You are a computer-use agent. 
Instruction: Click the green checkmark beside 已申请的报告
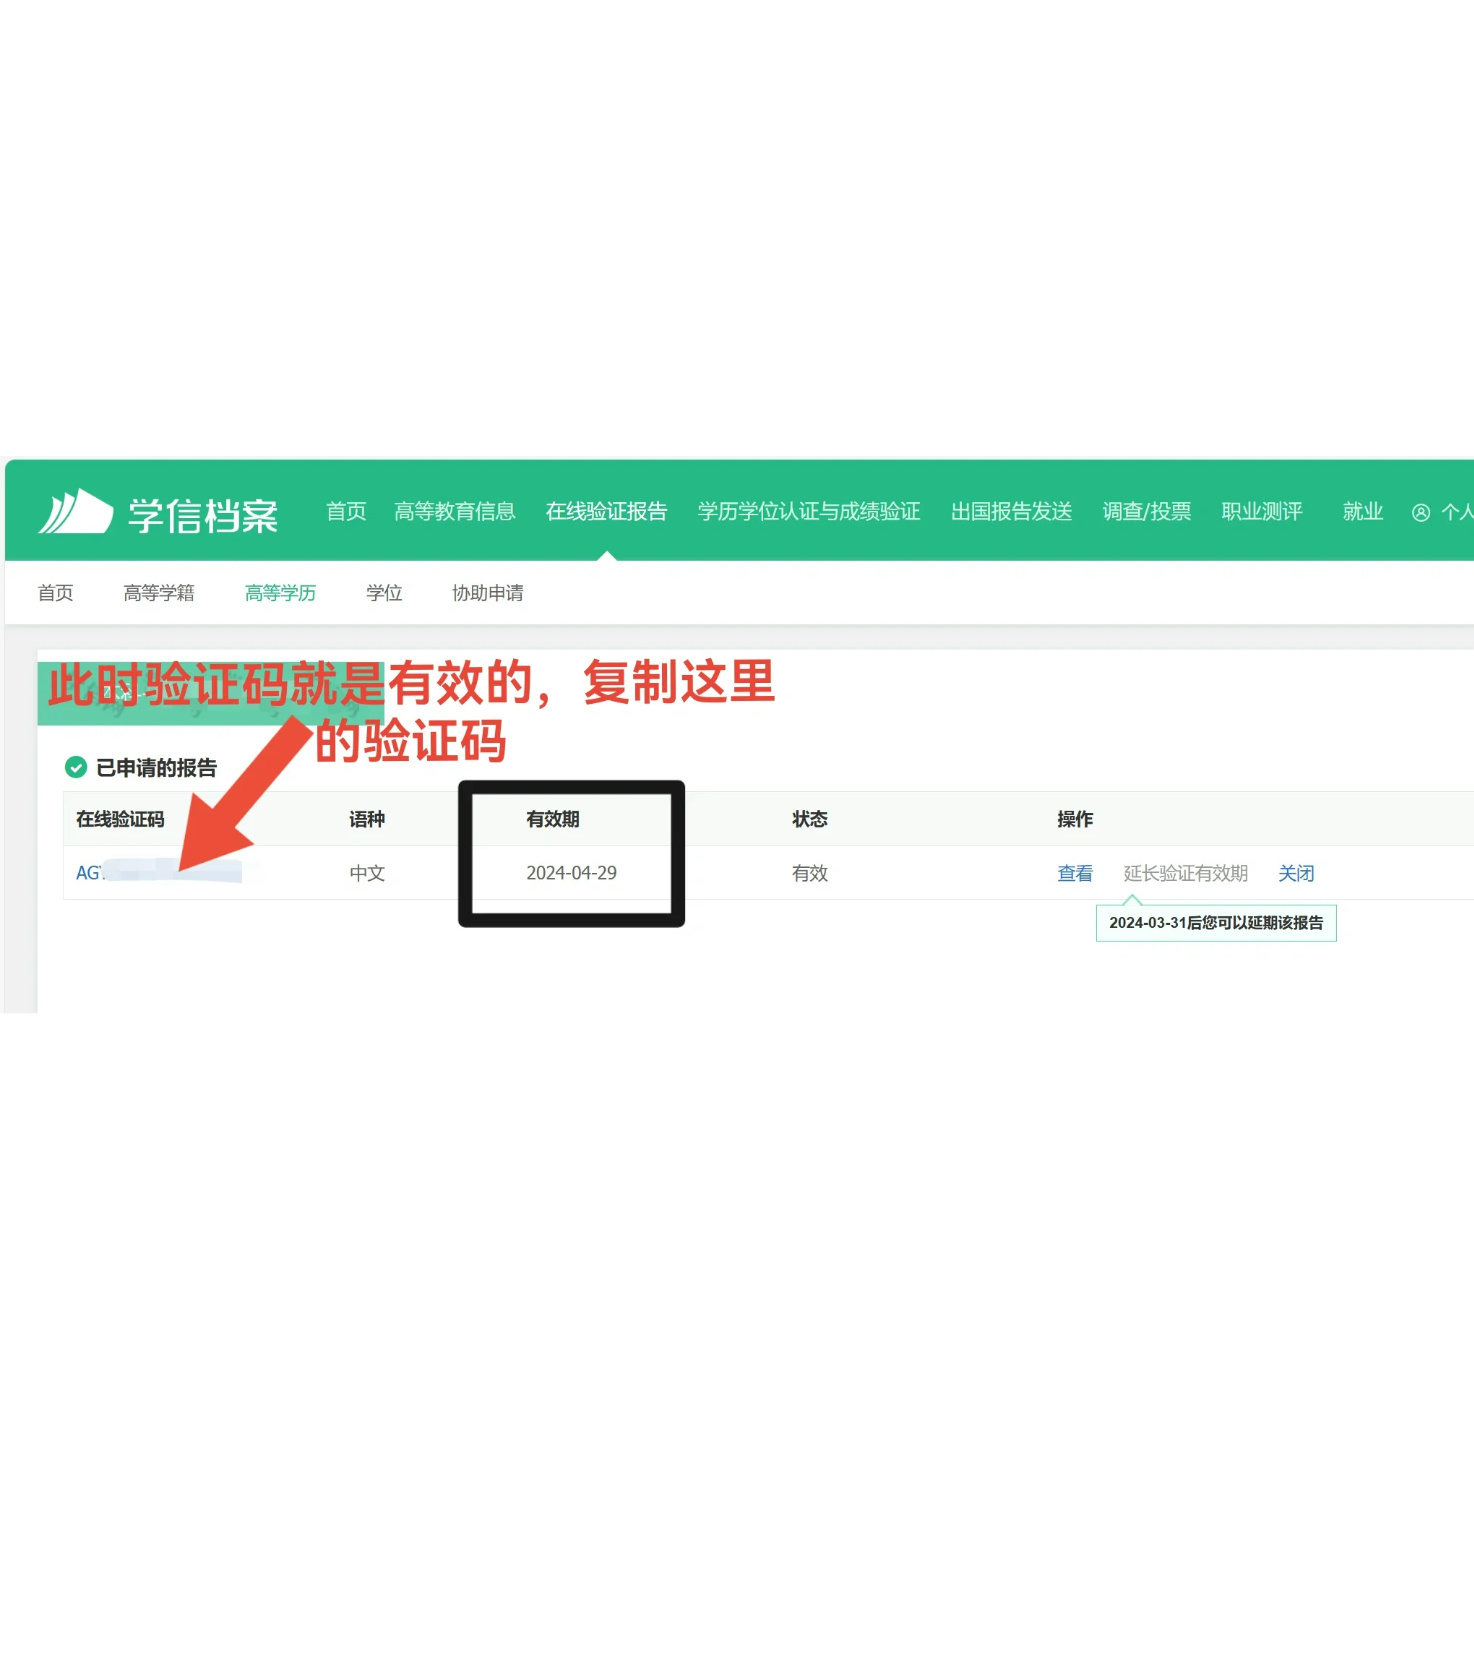[x=76, y=767]
